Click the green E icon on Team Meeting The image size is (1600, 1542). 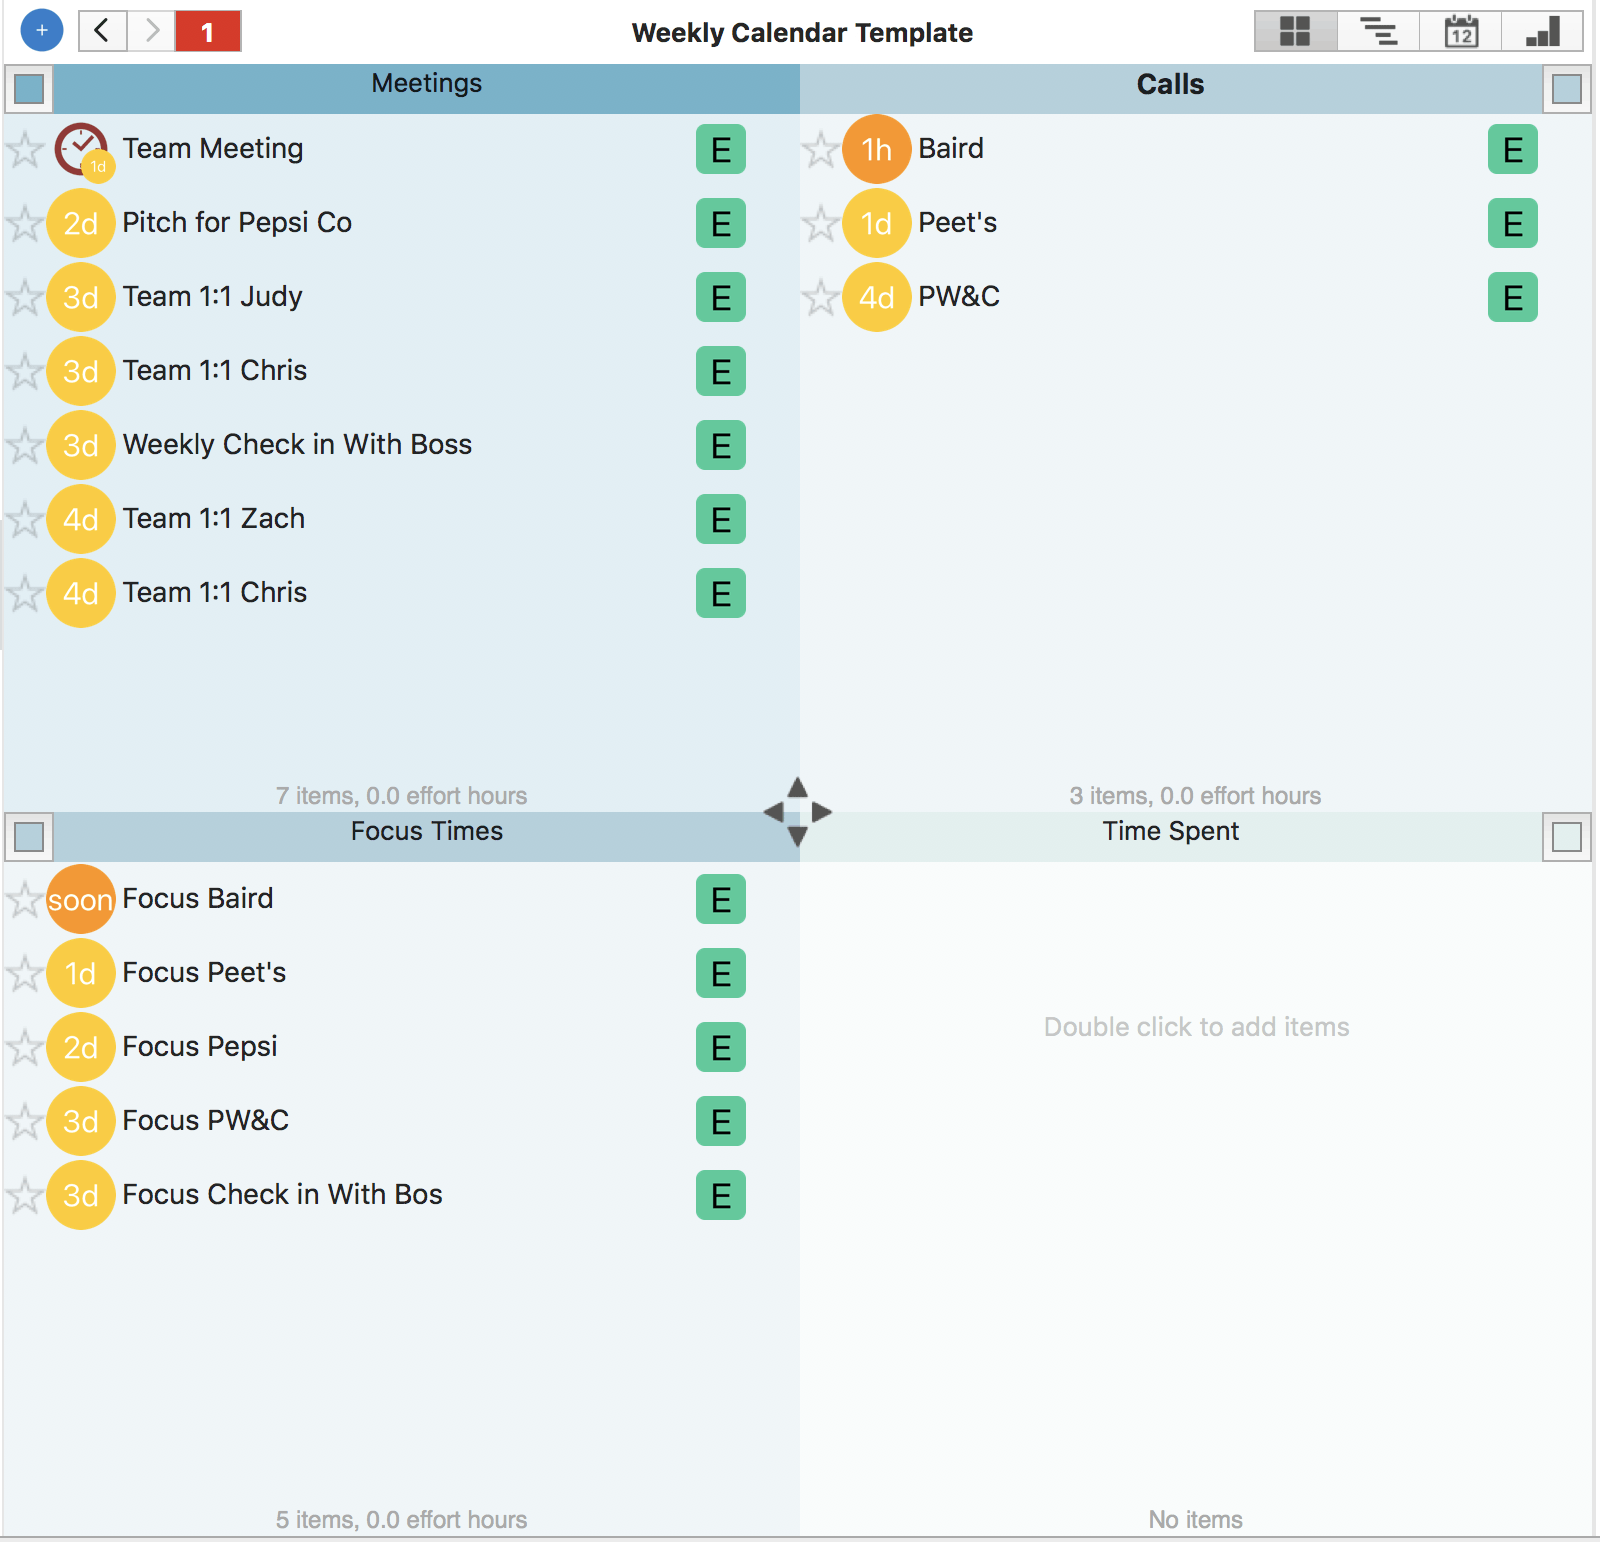coord(721,149)
